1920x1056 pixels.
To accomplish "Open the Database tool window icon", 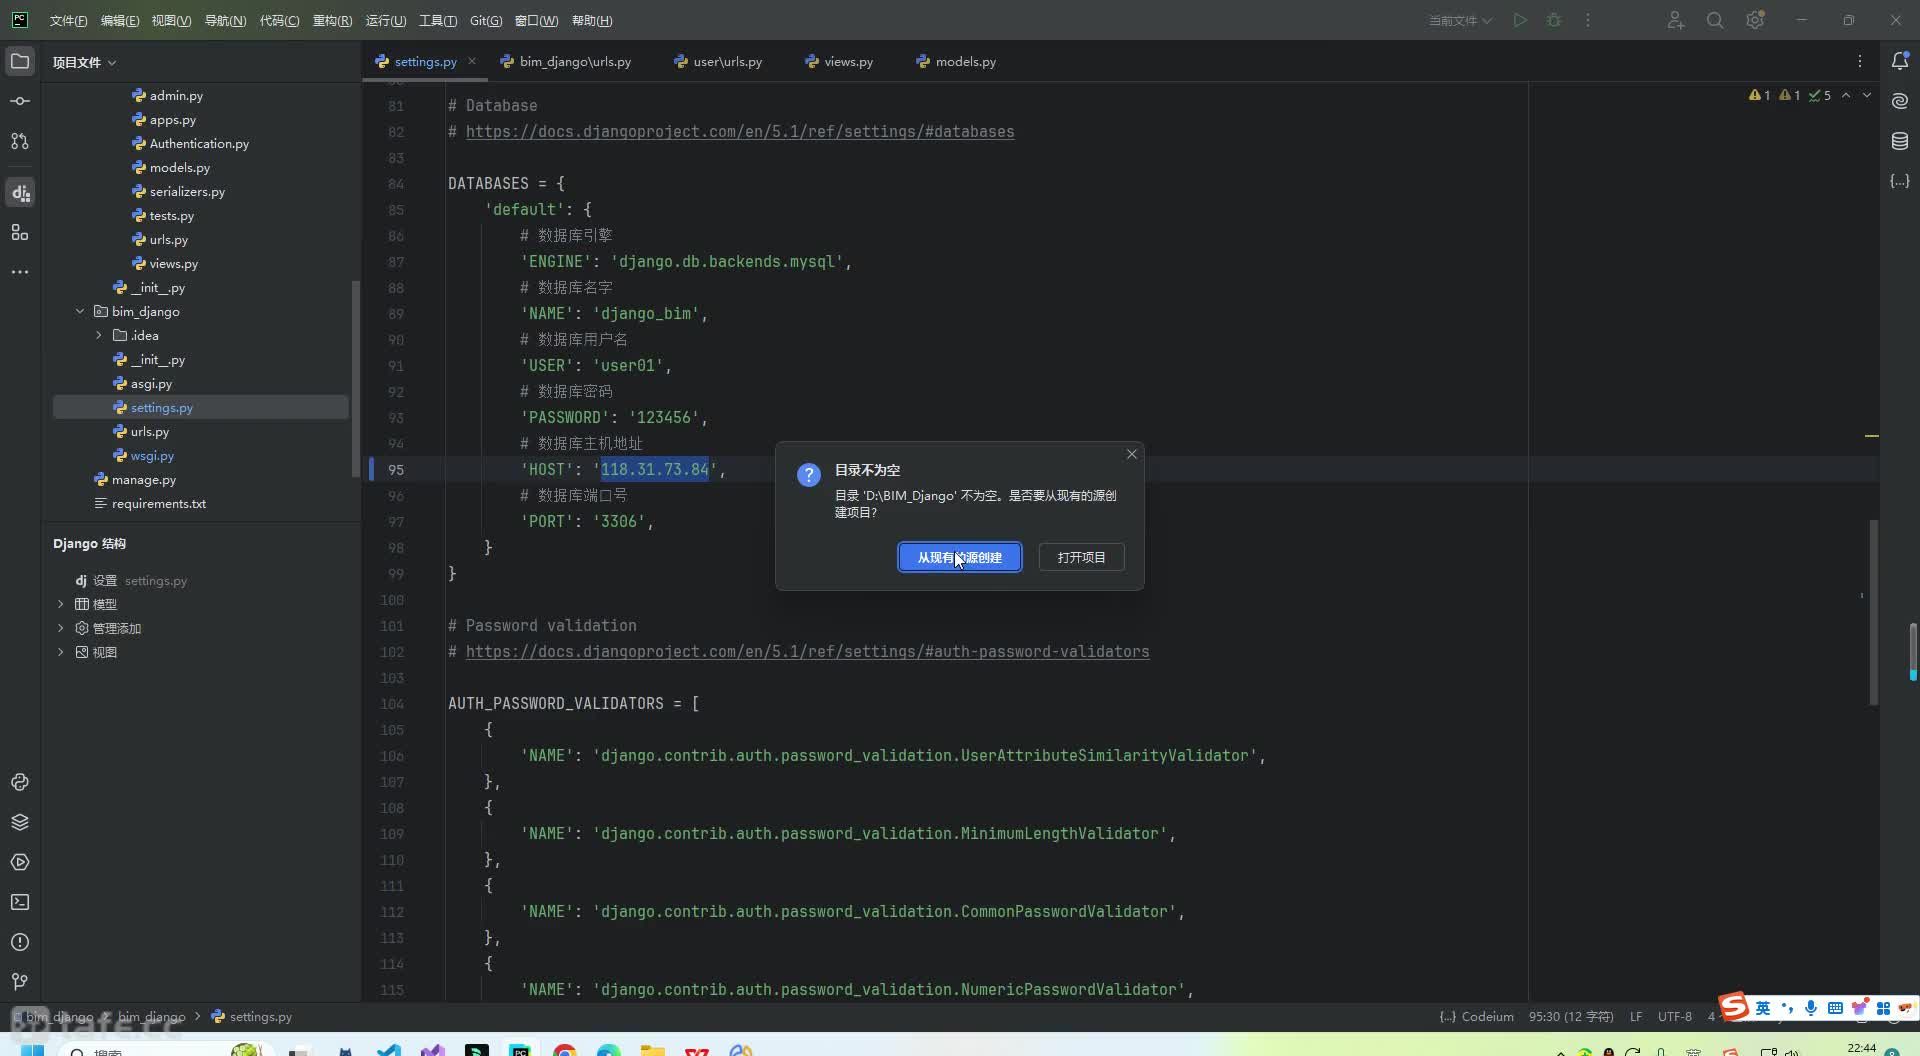I will 1900,141.
